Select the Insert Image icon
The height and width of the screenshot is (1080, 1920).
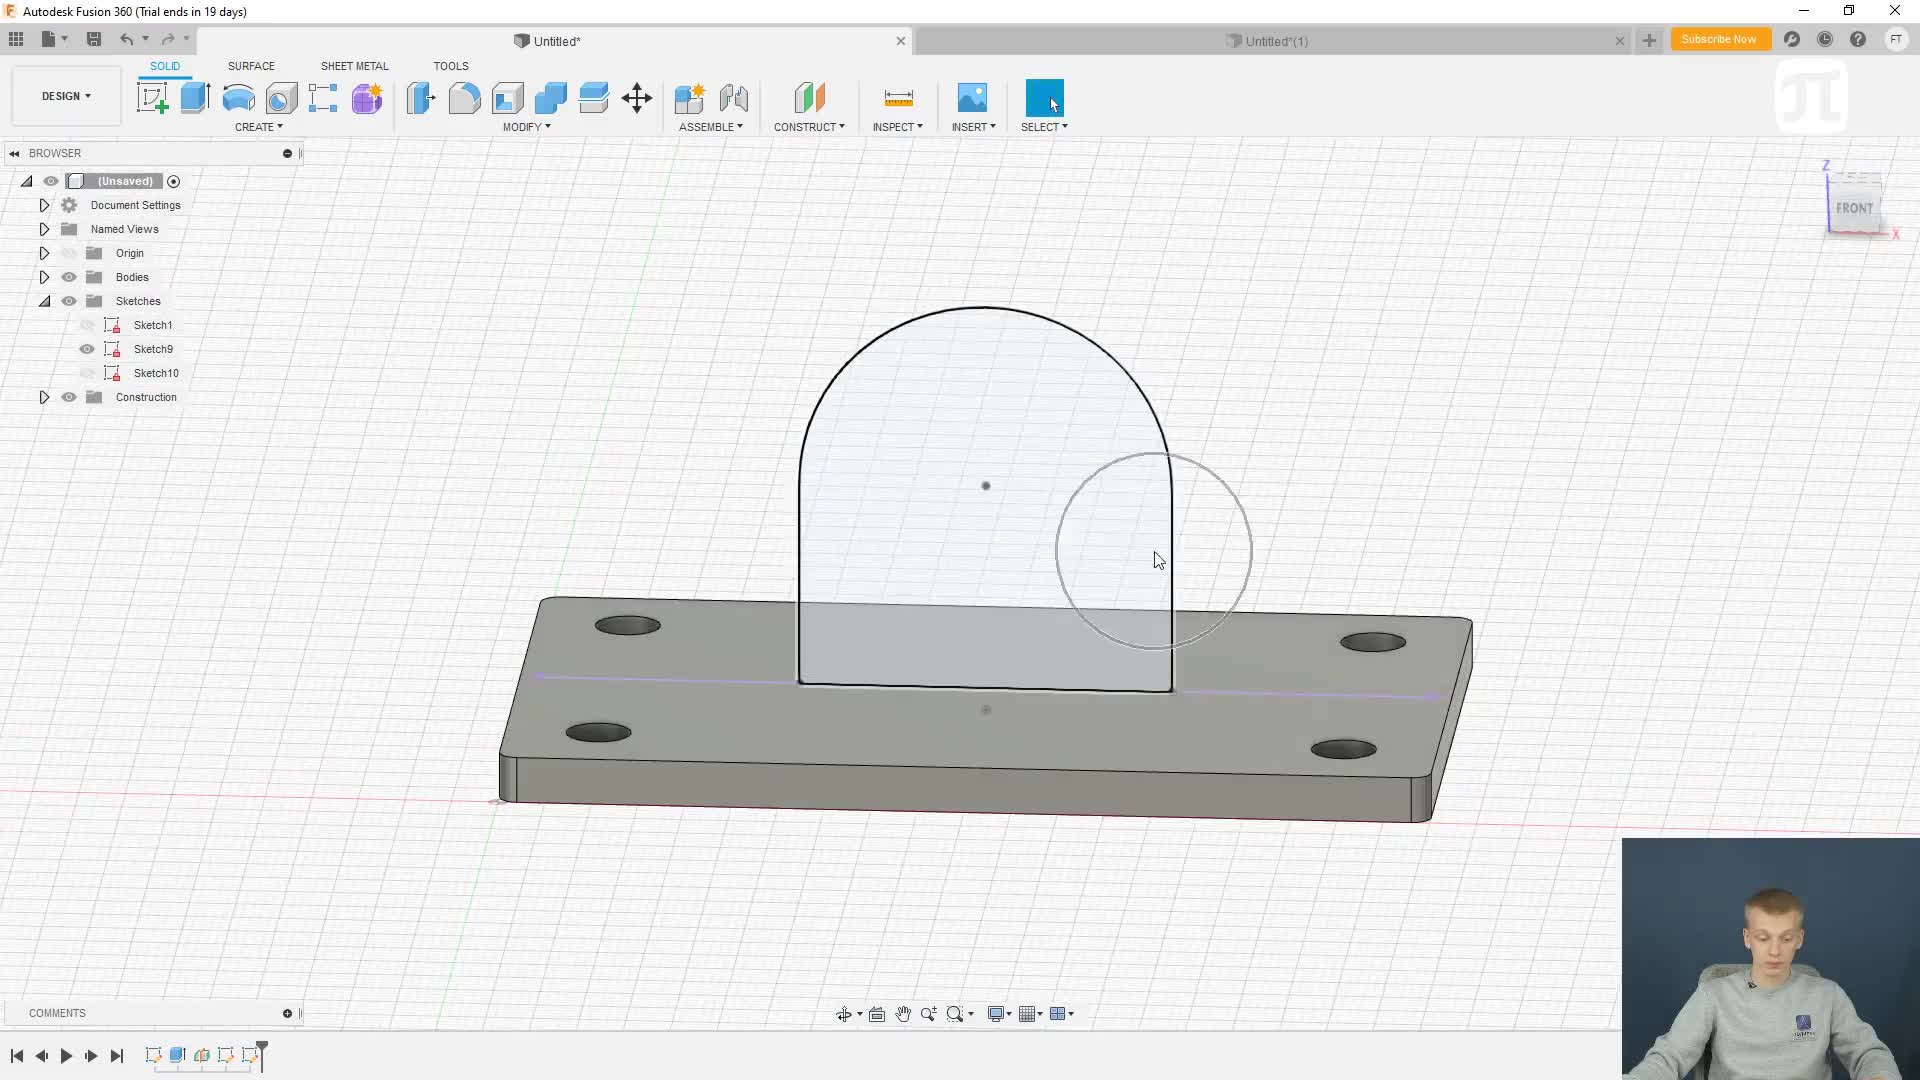click(x=972, y=98)
